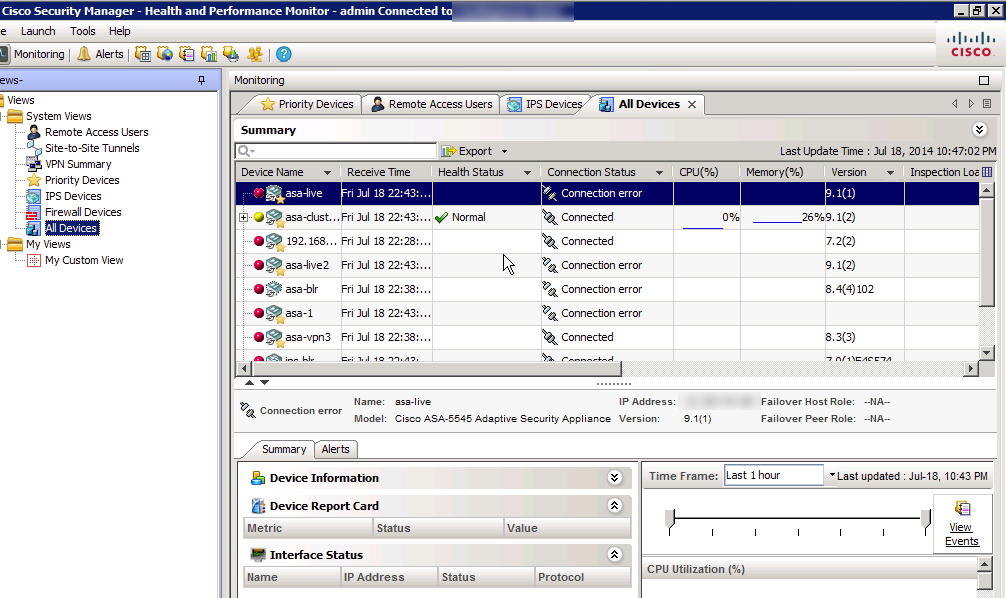Click the globe launch icon in toolbar

(165, 54)
